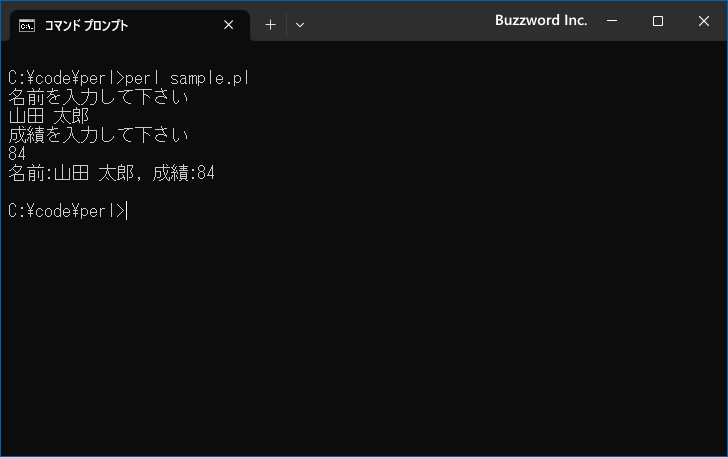This screenshot has height=457, width=728.
Task: Click the entered score line 84
Action: 17,154
